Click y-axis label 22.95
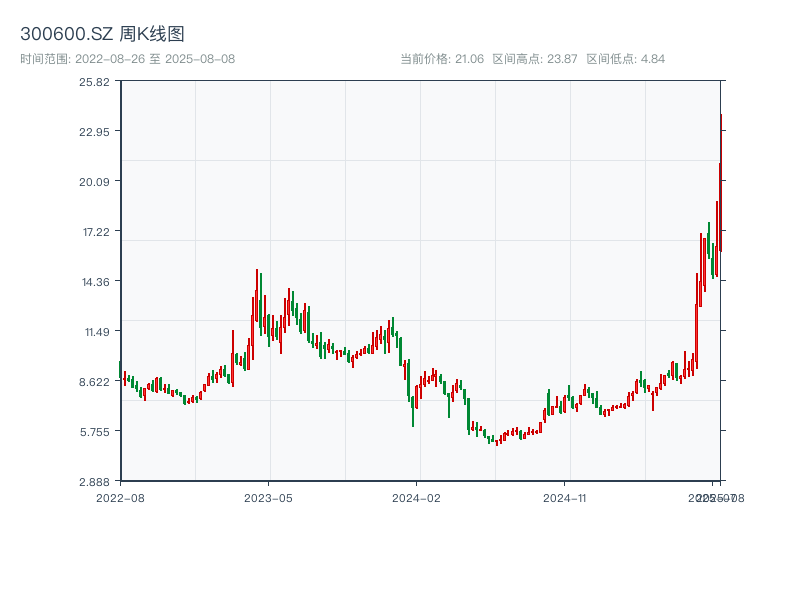 tap(94, 132)
